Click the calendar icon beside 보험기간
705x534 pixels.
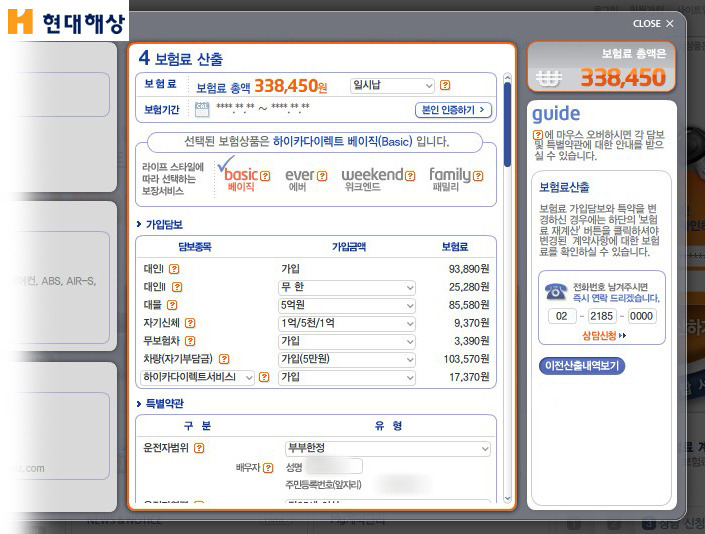[x=202, y=109]
